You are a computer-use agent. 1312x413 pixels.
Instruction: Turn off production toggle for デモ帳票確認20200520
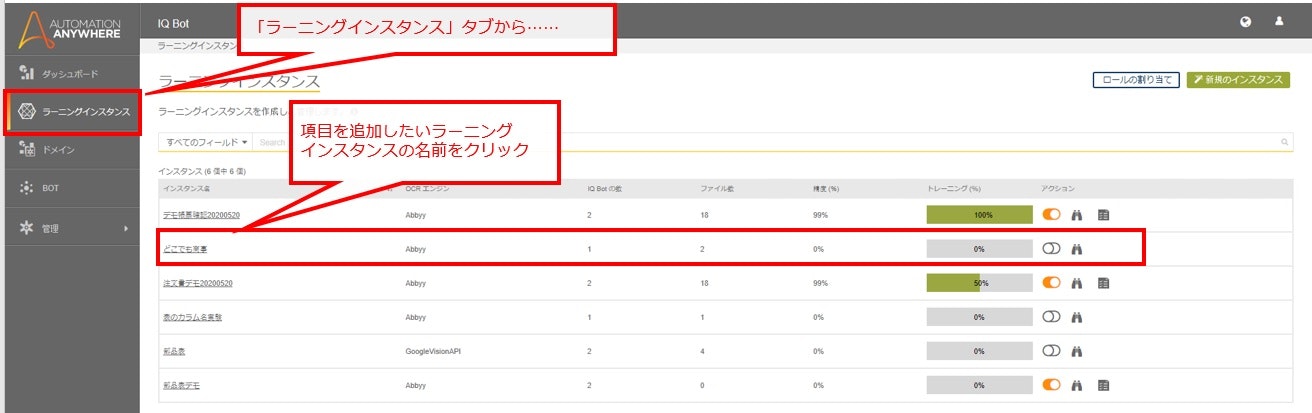(1051, 215)
